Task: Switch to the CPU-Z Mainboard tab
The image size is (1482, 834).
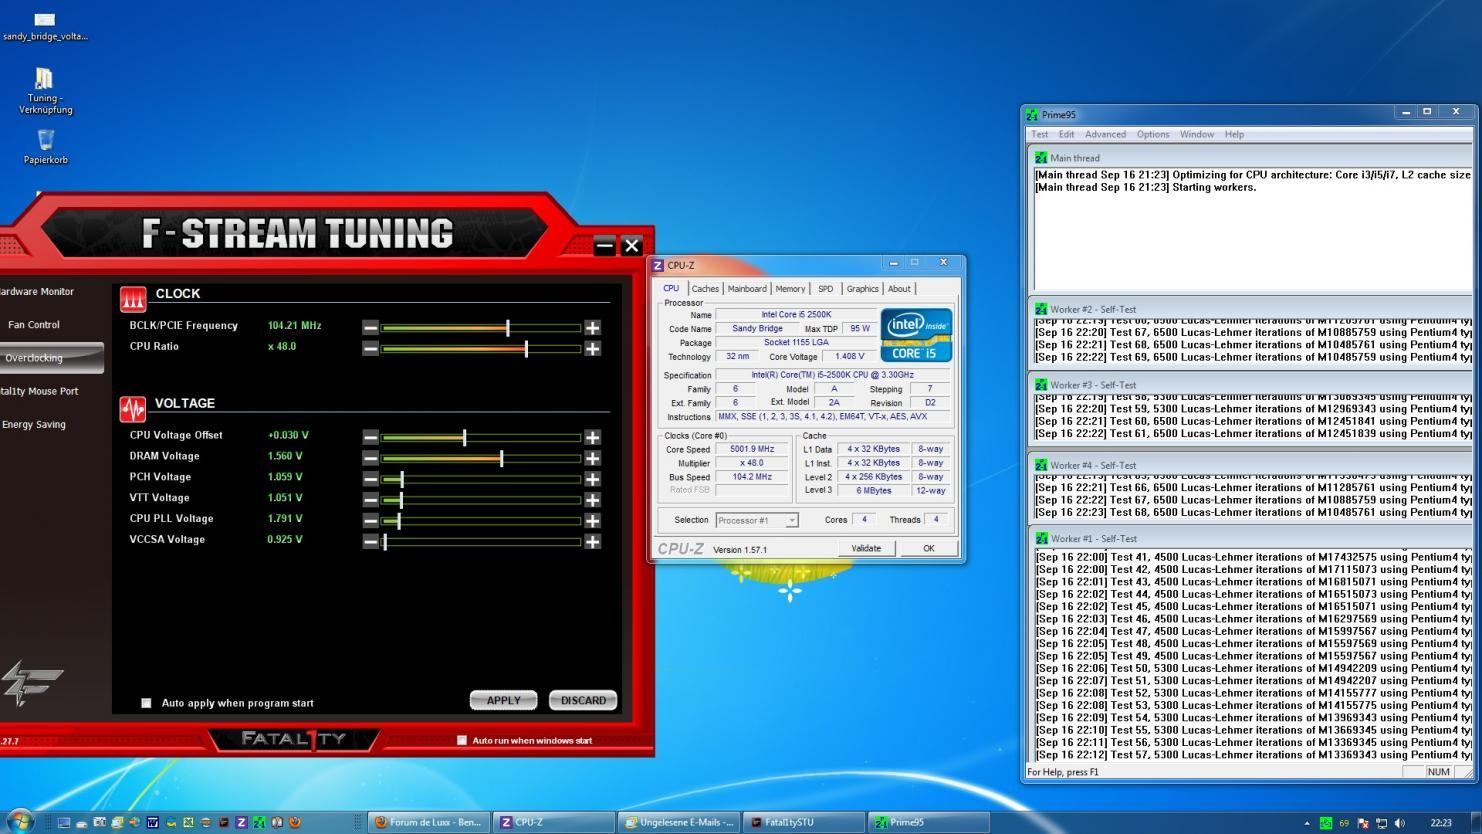Action: tap(747, 289)
